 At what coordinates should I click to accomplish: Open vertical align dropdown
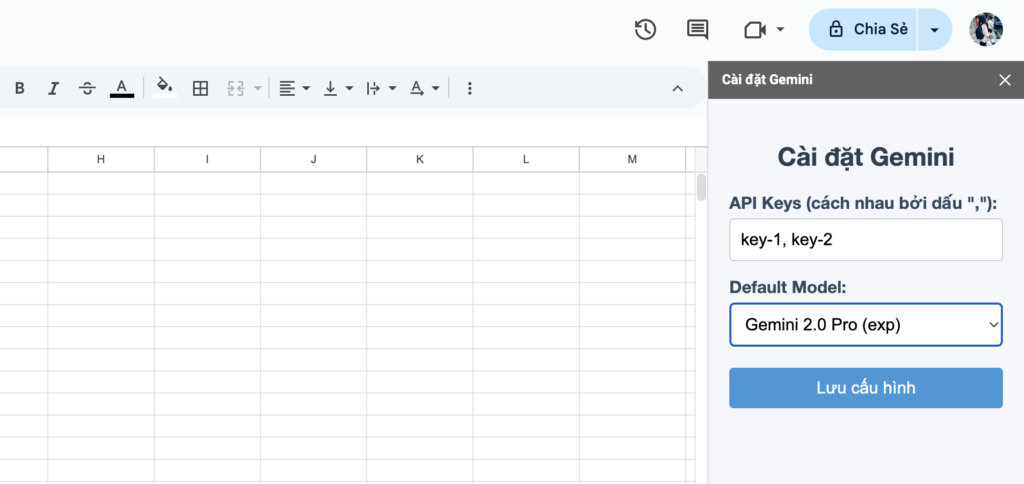tap(338, 88)
